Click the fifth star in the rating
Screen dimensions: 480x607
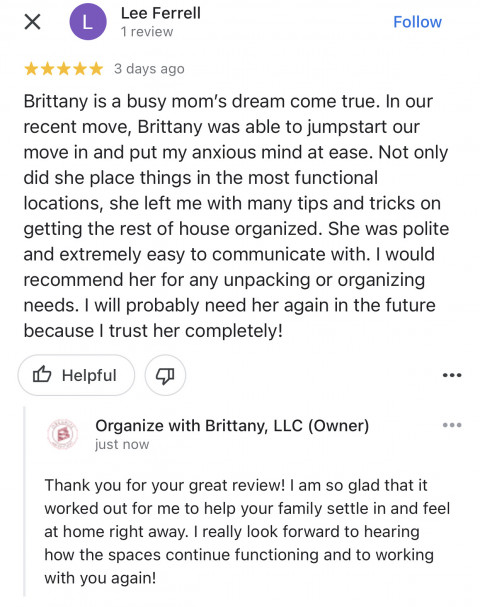tap(96, 69)
